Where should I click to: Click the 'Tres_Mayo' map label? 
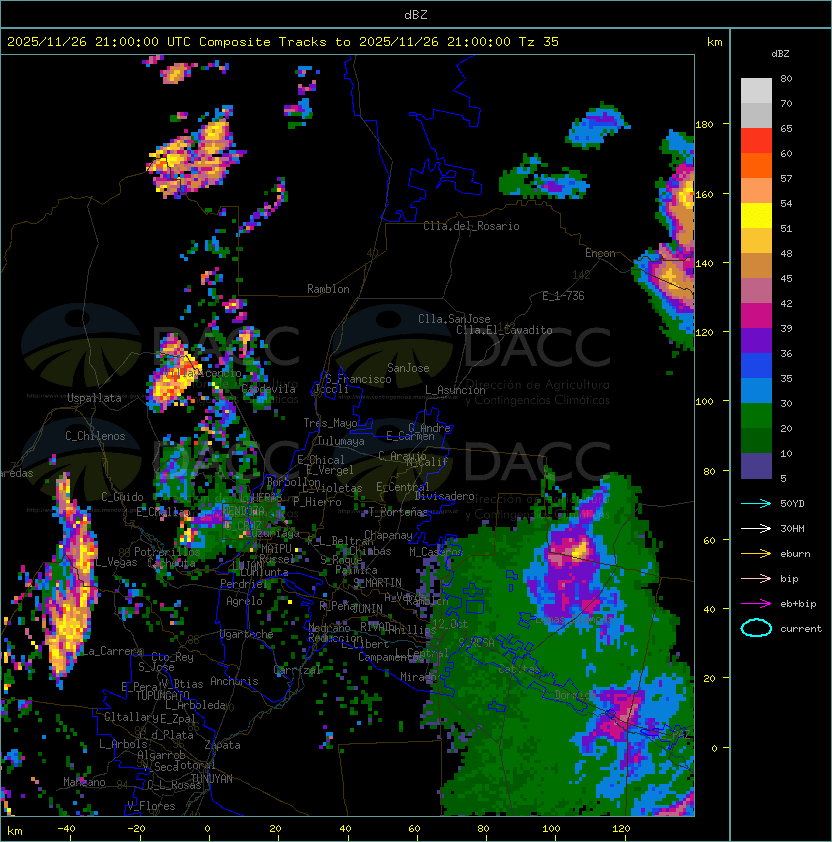pyautogui.click(x=330, y=423)
